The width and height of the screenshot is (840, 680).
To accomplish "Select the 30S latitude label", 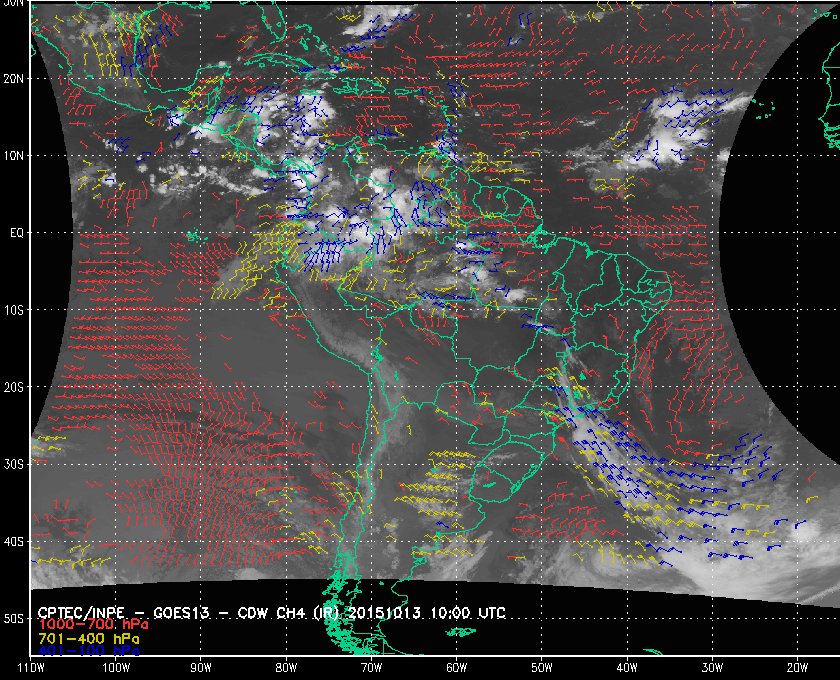I will coord(13,464).
